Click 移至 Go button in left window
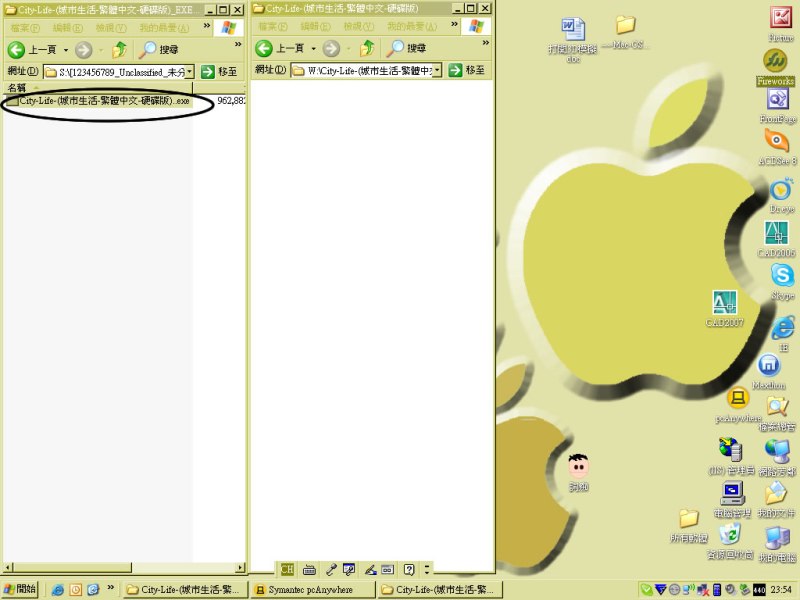This screenshot has width=800, height=600. pos(219,72)
